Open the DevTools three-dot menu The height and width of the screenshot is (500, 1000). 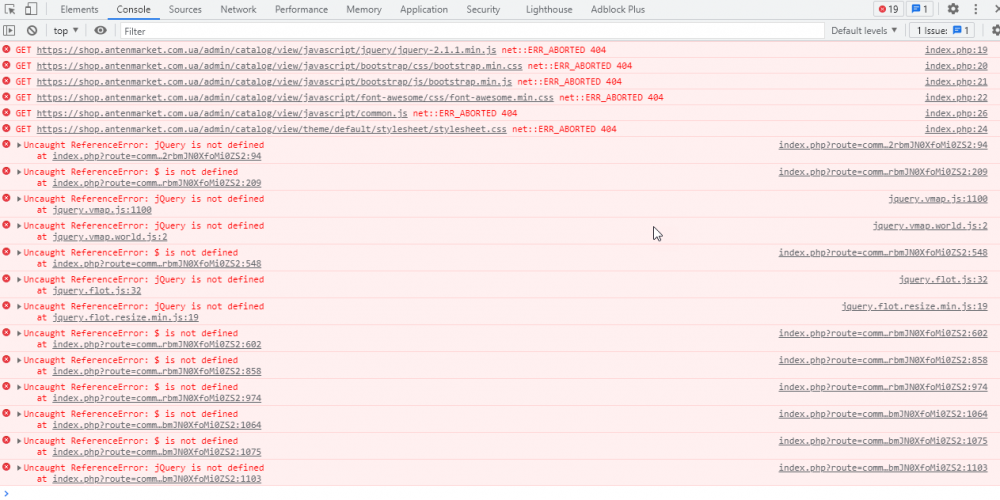point(976,10)
